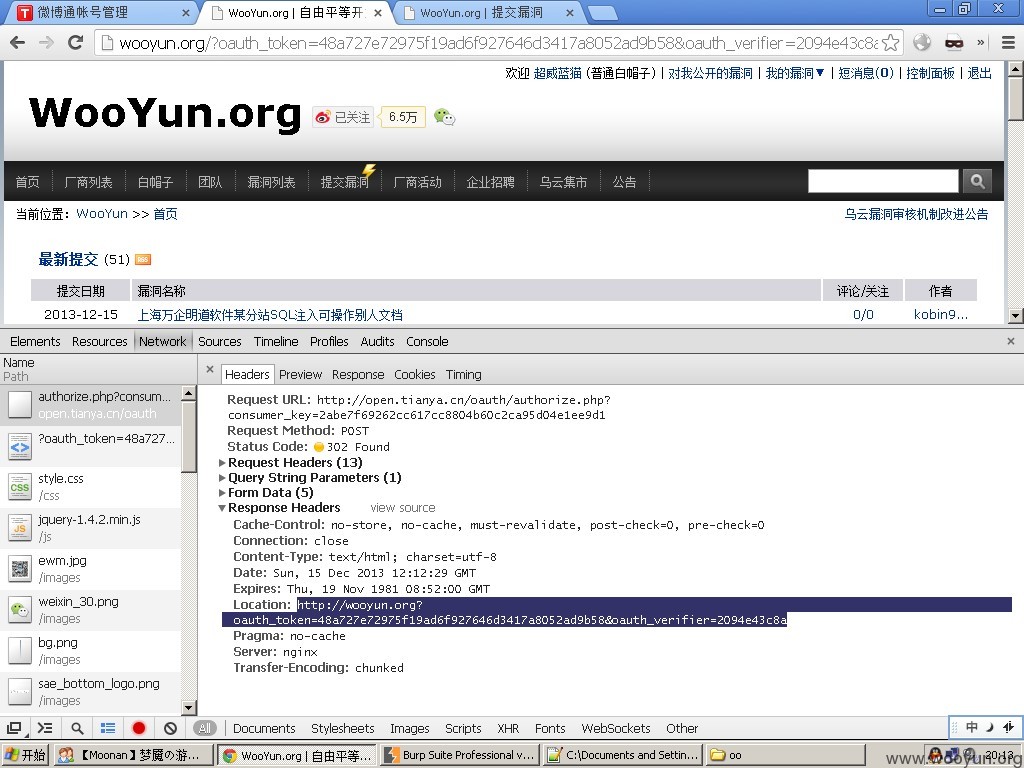1024x768 pixels.
Task: Click the globe extension icon
Action: [x=921, y=42]
